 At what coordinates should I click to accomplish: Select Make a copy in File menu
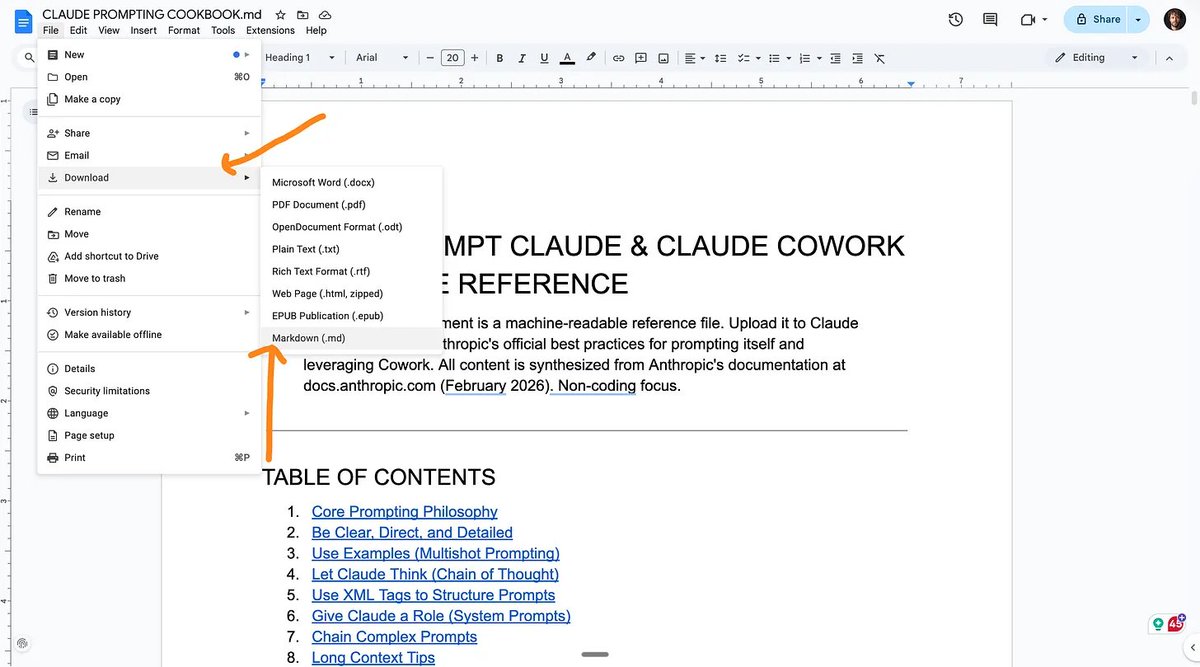coord(149,99)
